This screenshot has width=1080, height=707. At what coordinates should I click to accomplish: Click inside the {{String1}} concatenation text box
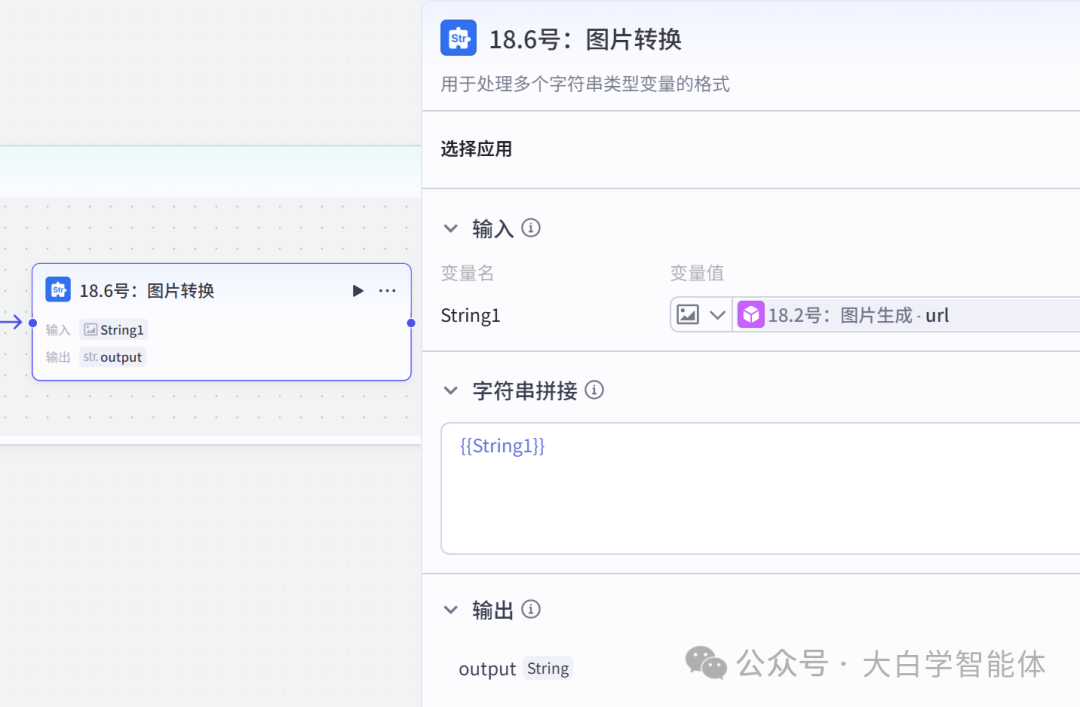[x=760, y=488]
